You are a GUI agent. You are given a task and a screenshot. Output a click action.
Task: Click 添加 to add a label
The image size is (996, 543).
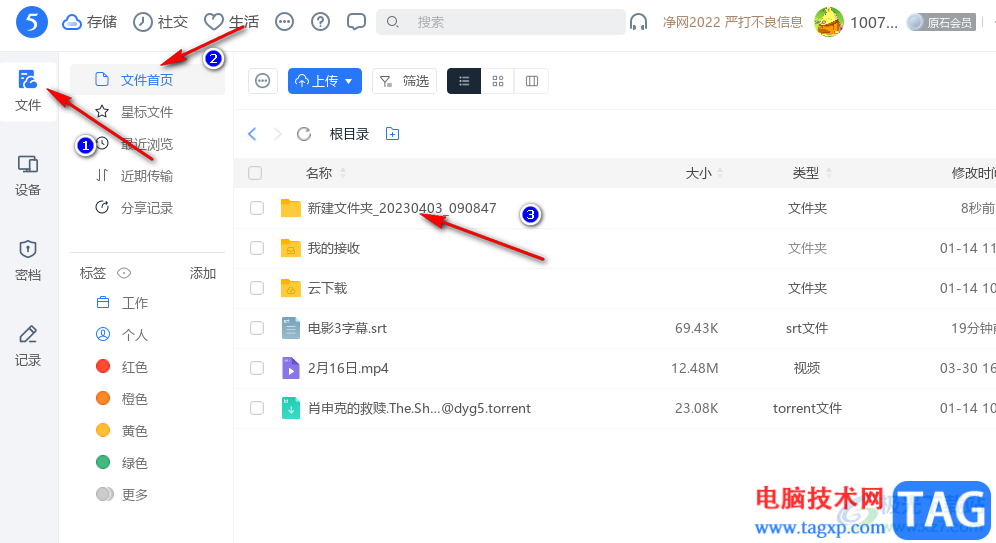click(203, 273)
